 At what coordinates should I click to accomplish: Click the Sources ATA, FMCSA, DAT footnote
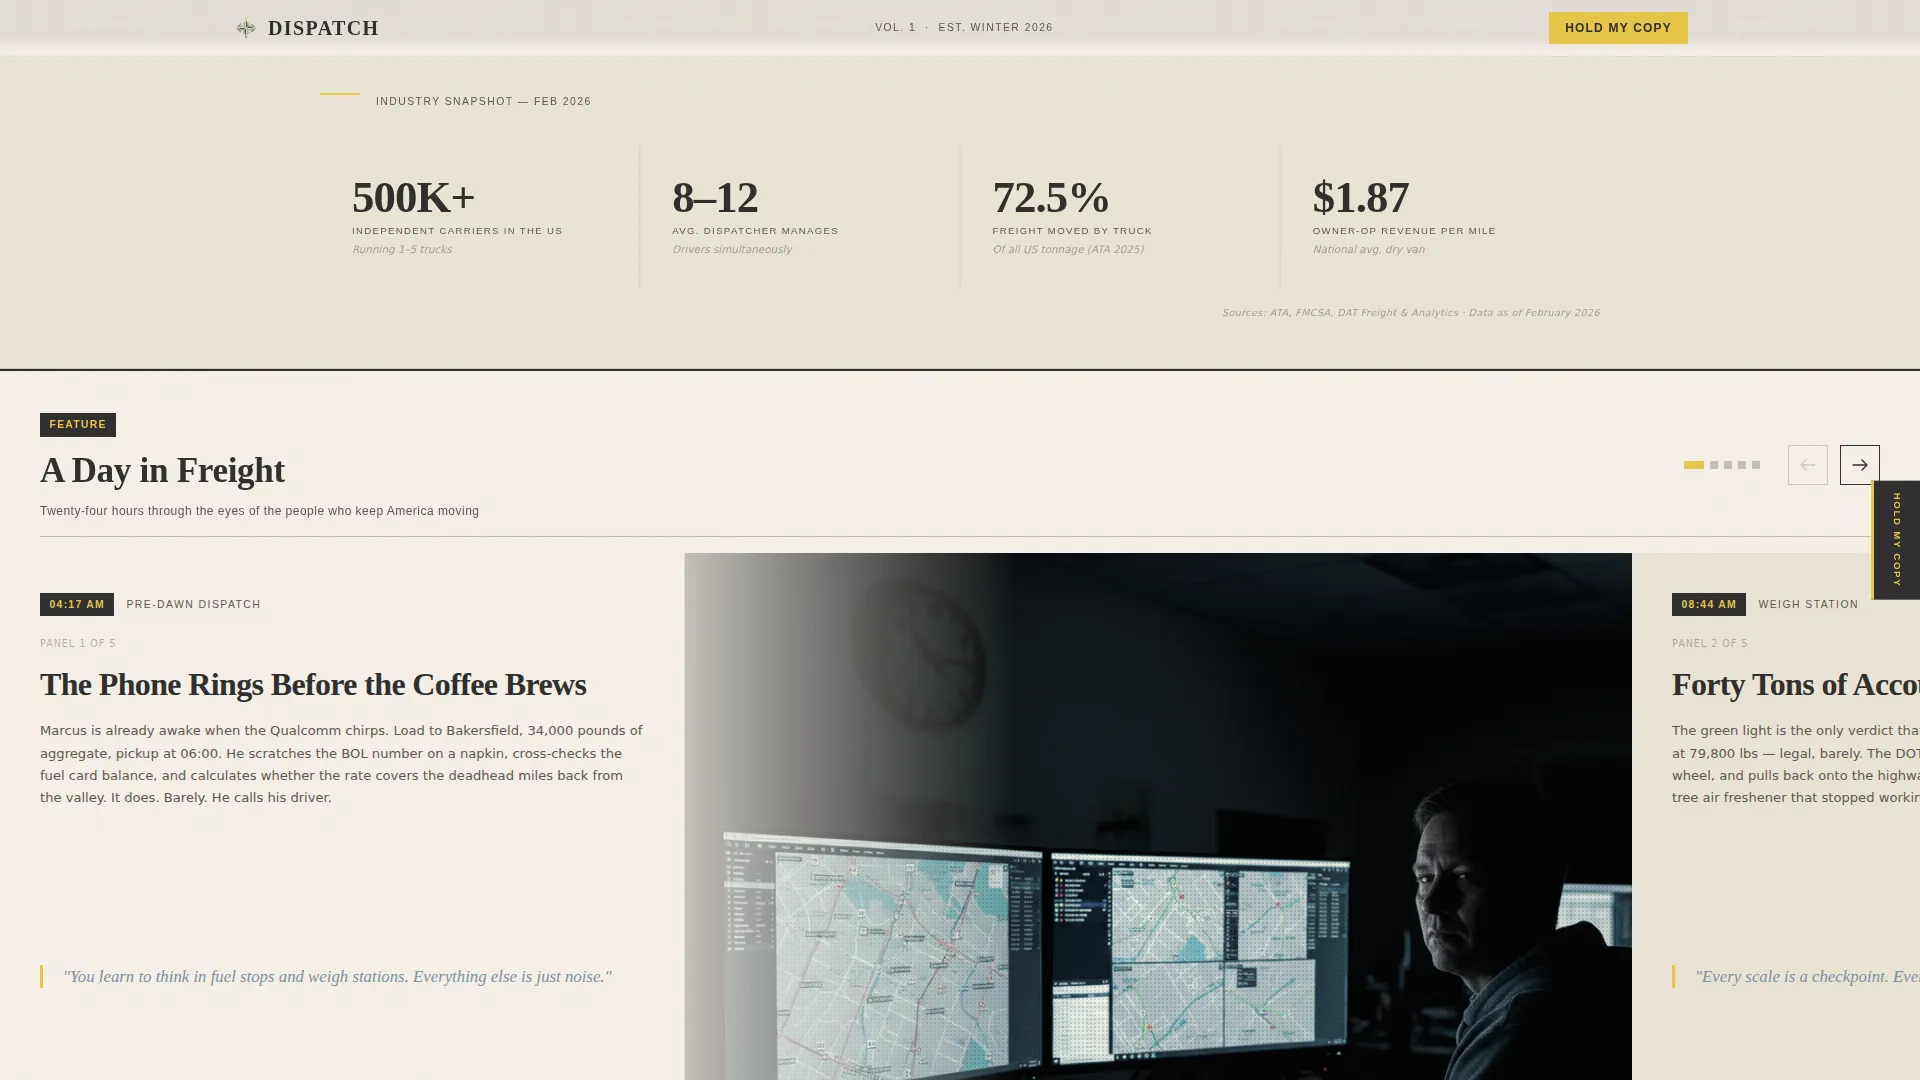coord(1411,313)
